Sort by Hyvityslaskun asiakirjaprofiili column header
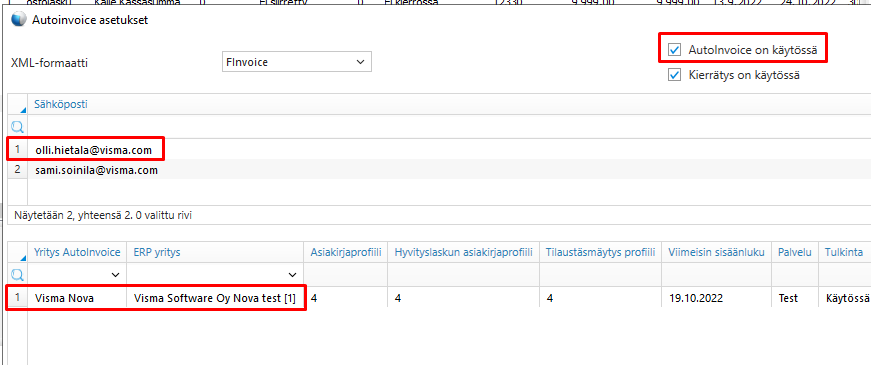This screenshot has height=365, width=871. (x=463, y=252)
